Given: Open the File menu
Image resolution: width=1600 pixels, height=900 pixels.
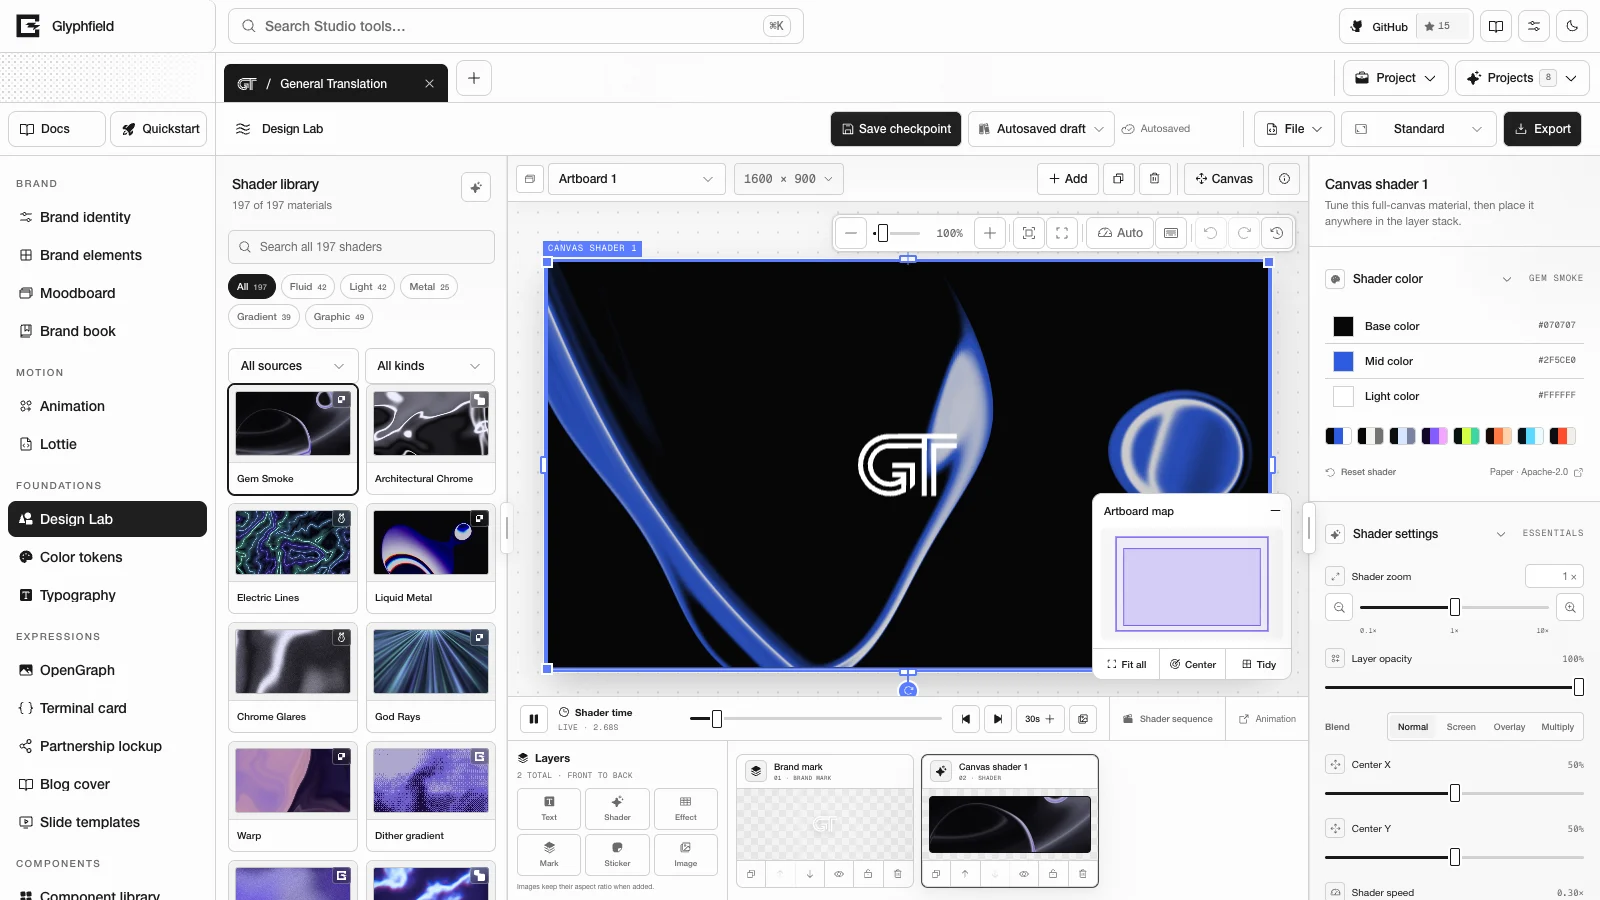Looking at the screenshot, I should pos(1294,129).
